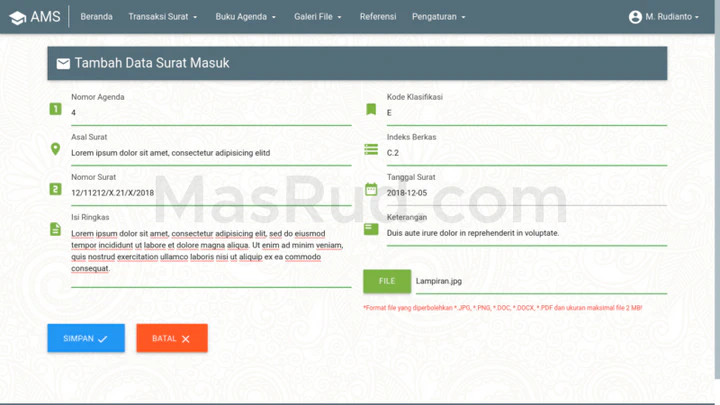The width and height of the screenshot is (720, 405).
Task: Click the storage icon beside Indeks Berkas
Action: [x=371, y=149]
